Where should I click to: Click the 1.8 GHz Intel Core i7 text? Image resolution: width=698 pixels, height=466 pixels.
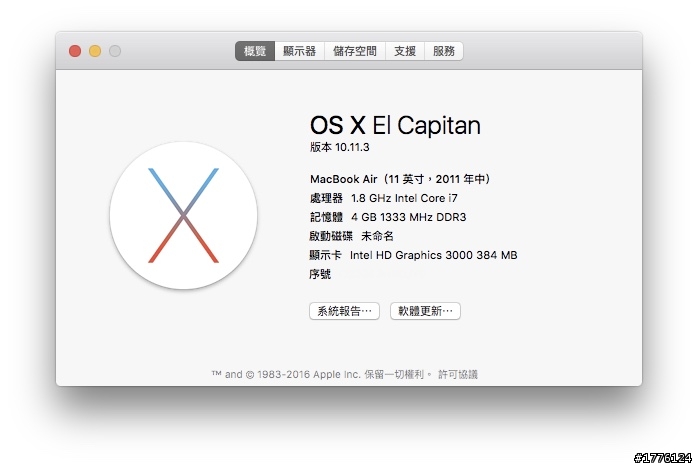[x=404, y=198]
